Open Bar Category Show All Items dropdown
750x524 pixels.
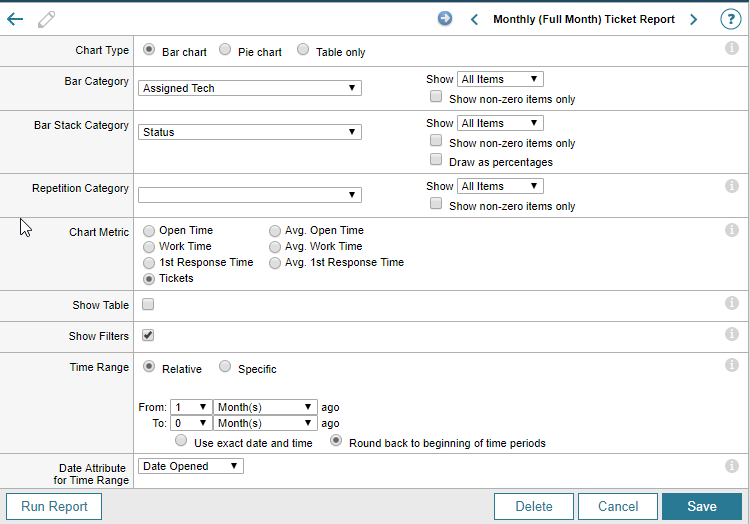tap(500, 79)
